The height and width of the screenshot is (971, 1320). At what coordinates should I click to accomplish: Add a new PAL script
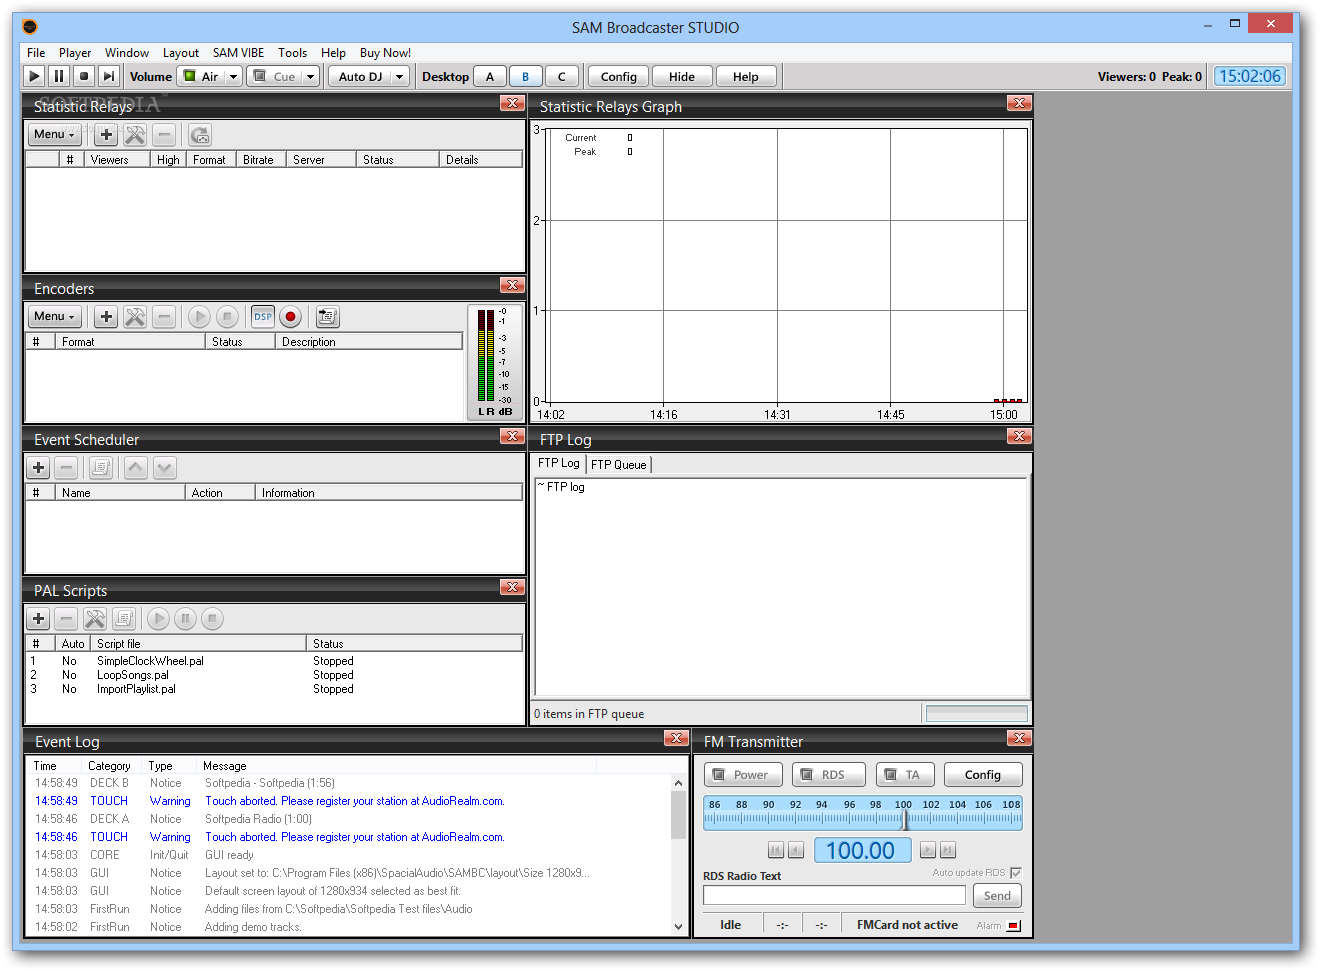tap(38, 619)
